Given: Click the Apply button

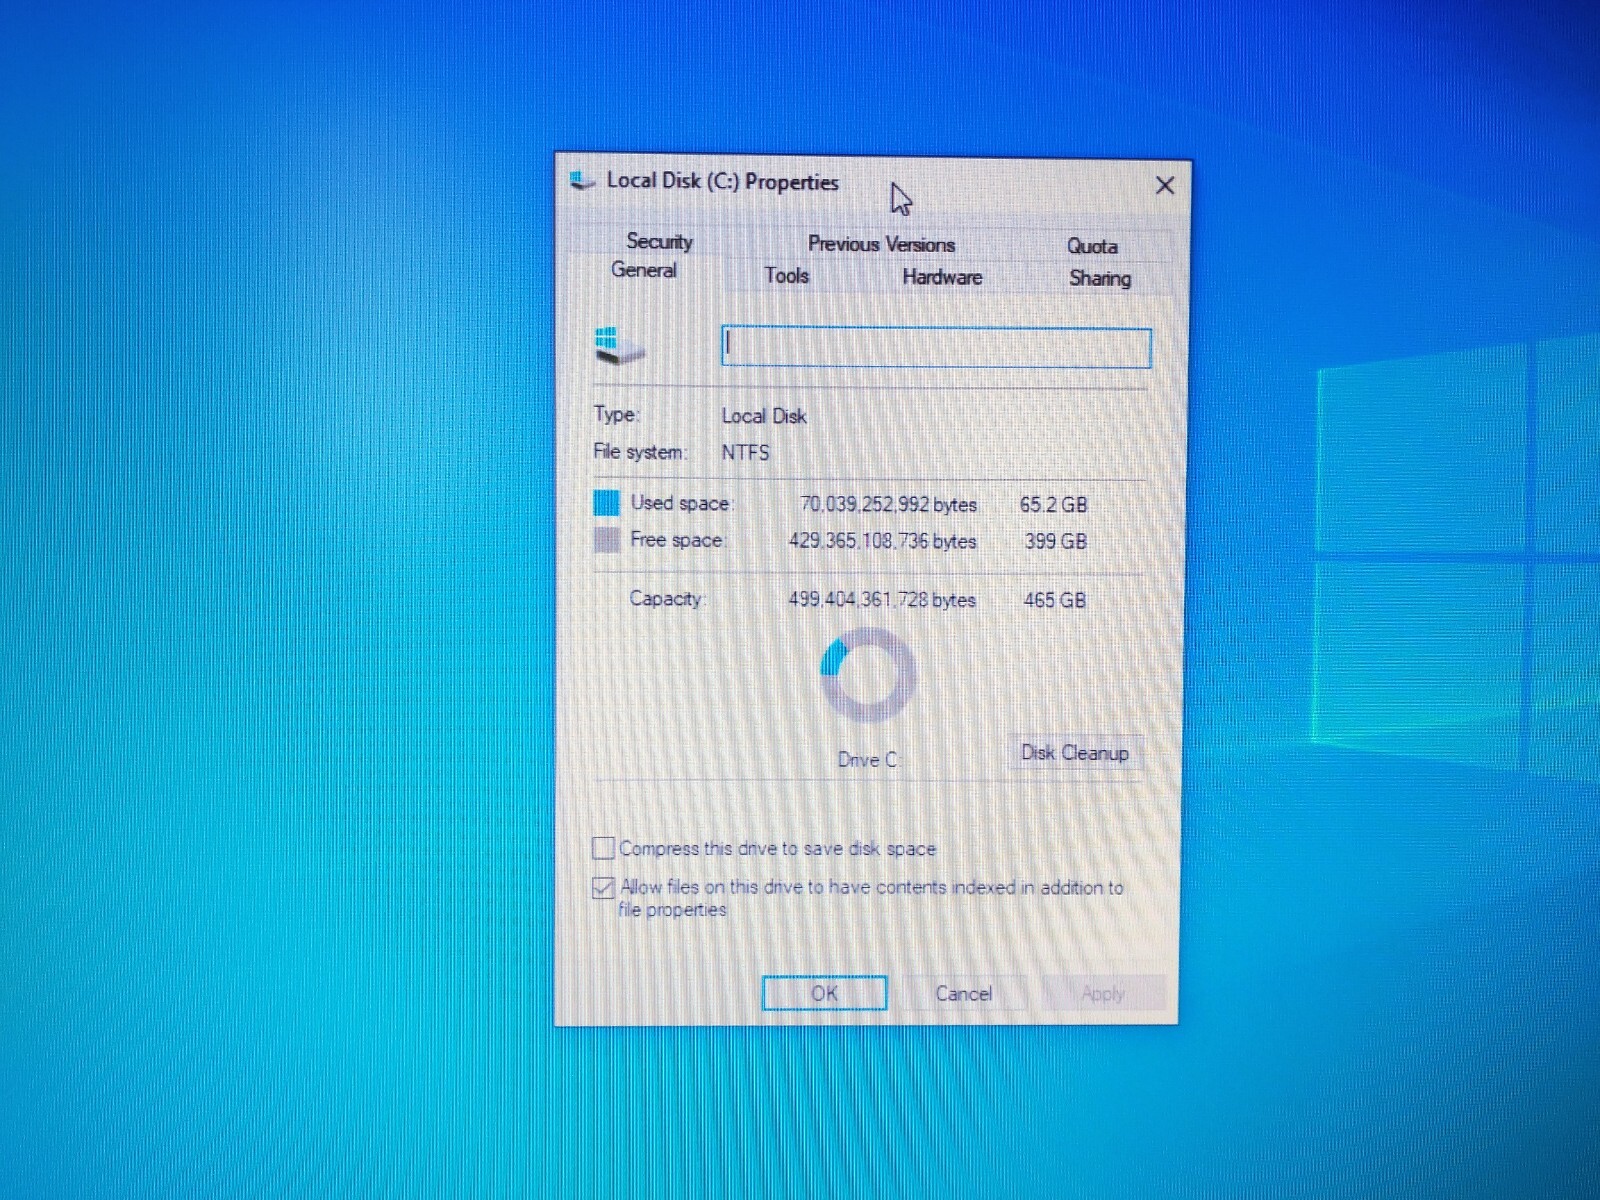Looking at the screenshot, I should [x=1103, y=994].
